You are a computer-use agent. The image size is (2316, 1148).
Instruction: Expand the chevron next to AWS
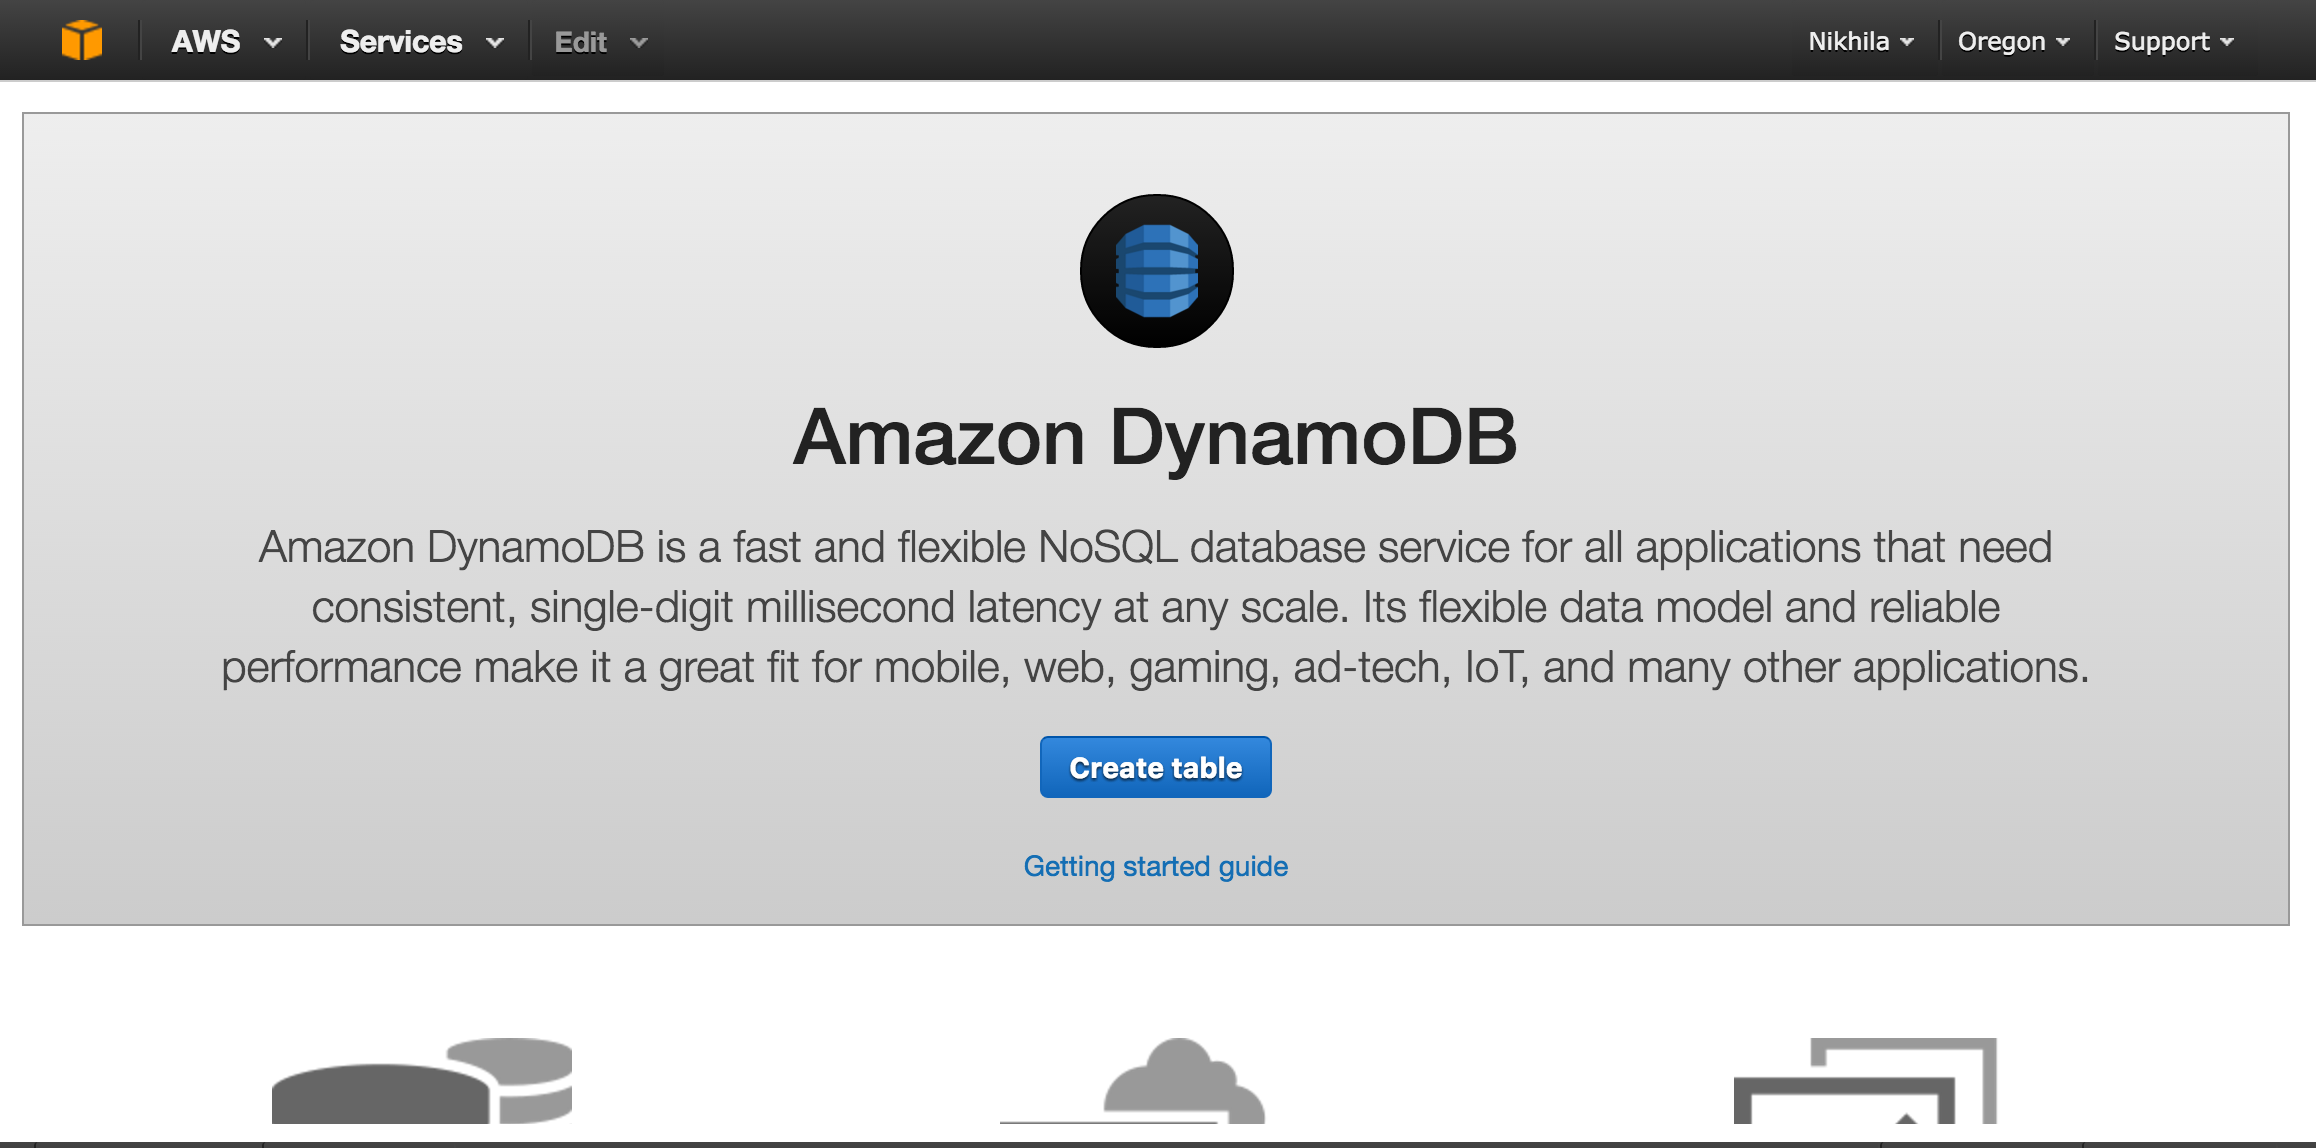pos(273,43)
